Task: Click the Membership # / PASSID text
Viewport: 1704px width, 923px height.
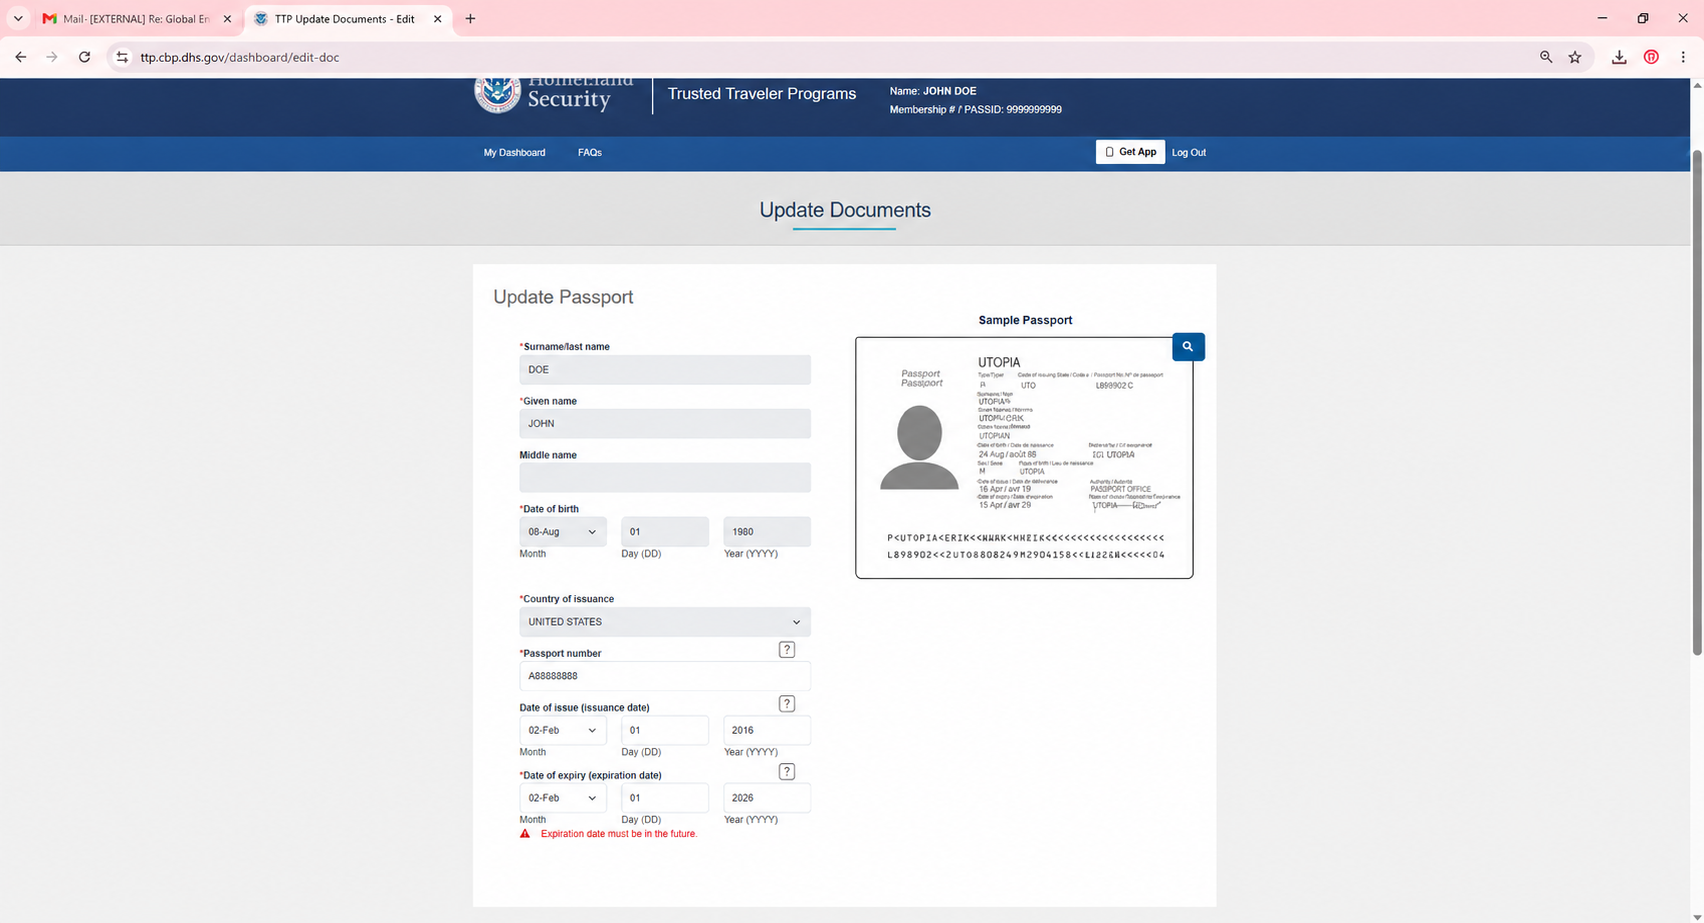Action: pyautogui.click(x=976, y=110)
